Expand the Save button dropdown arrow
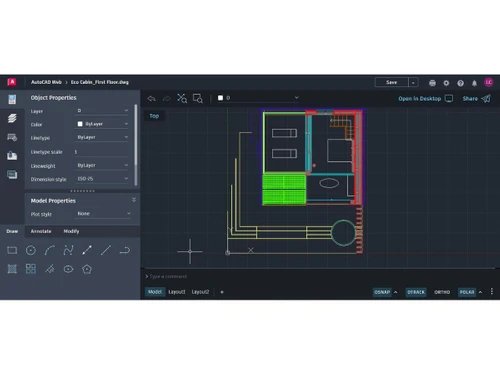The image size is (500, 375). tap(413, 82)
